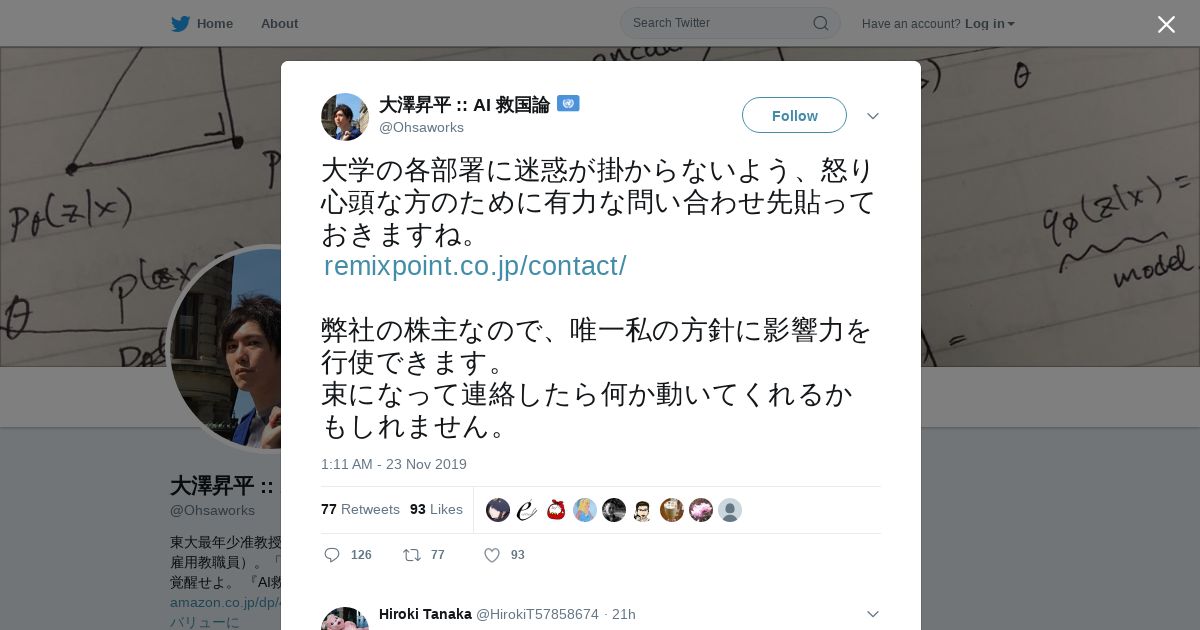Like the tweet with heart icon

tap(492, 555)
